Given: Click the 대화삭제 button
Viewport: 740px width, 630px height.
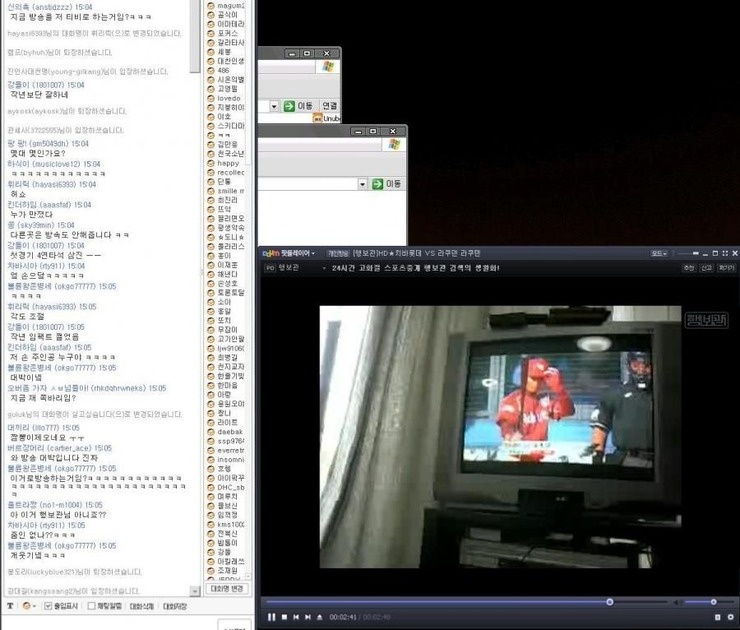Looking at the screenshot, I should [x=142, y=606].
